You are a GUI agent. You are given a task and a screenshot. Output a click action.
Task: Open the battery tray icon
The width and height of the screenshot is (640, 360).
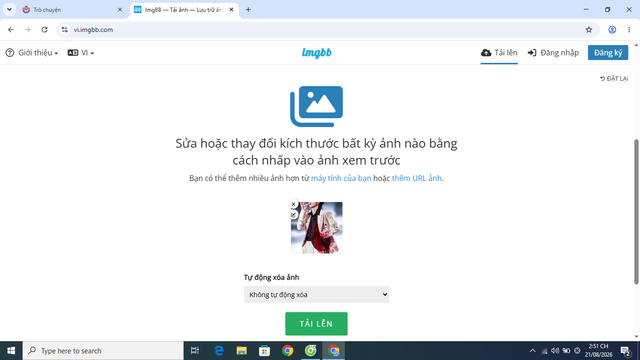[x=566, y=351]
